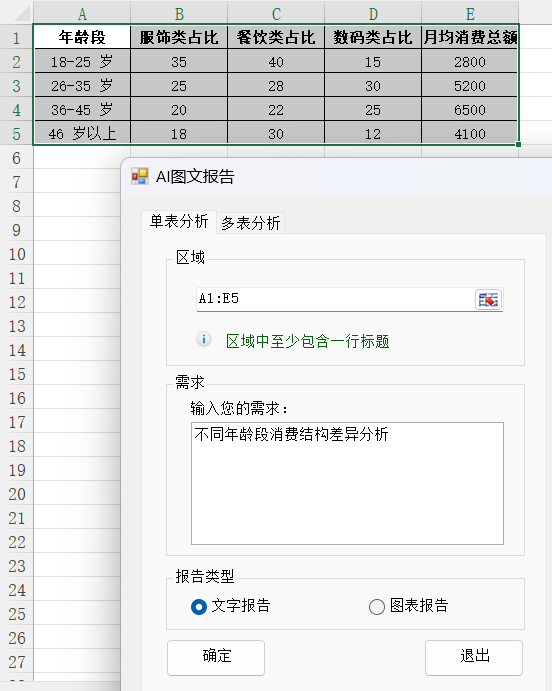Click inside the 需求 requirement text box

point(347,483)
